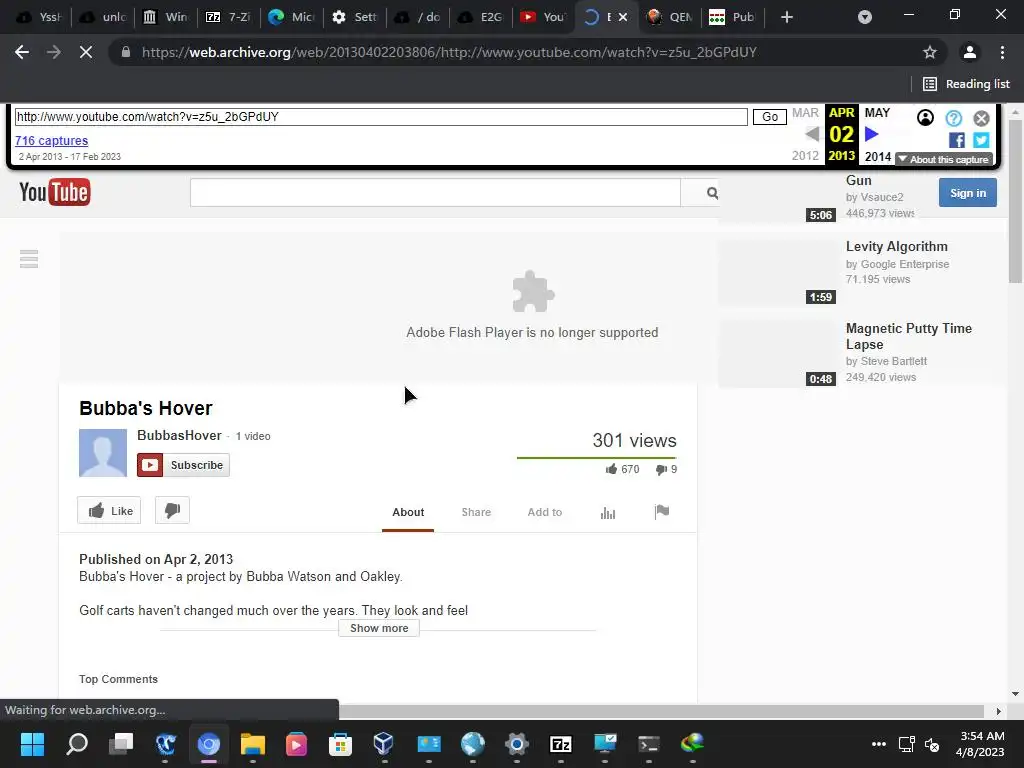The height and width of the screenshot is (768, 1024).
Task: Click the YouTube logo
Action: click(x=55, y=193)
